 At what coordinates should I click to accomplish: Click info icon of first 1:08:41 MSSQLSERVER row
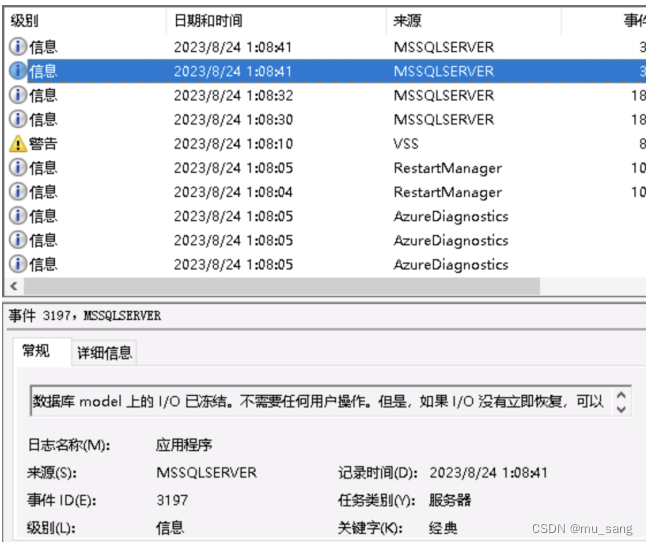[x=18, y=47]
